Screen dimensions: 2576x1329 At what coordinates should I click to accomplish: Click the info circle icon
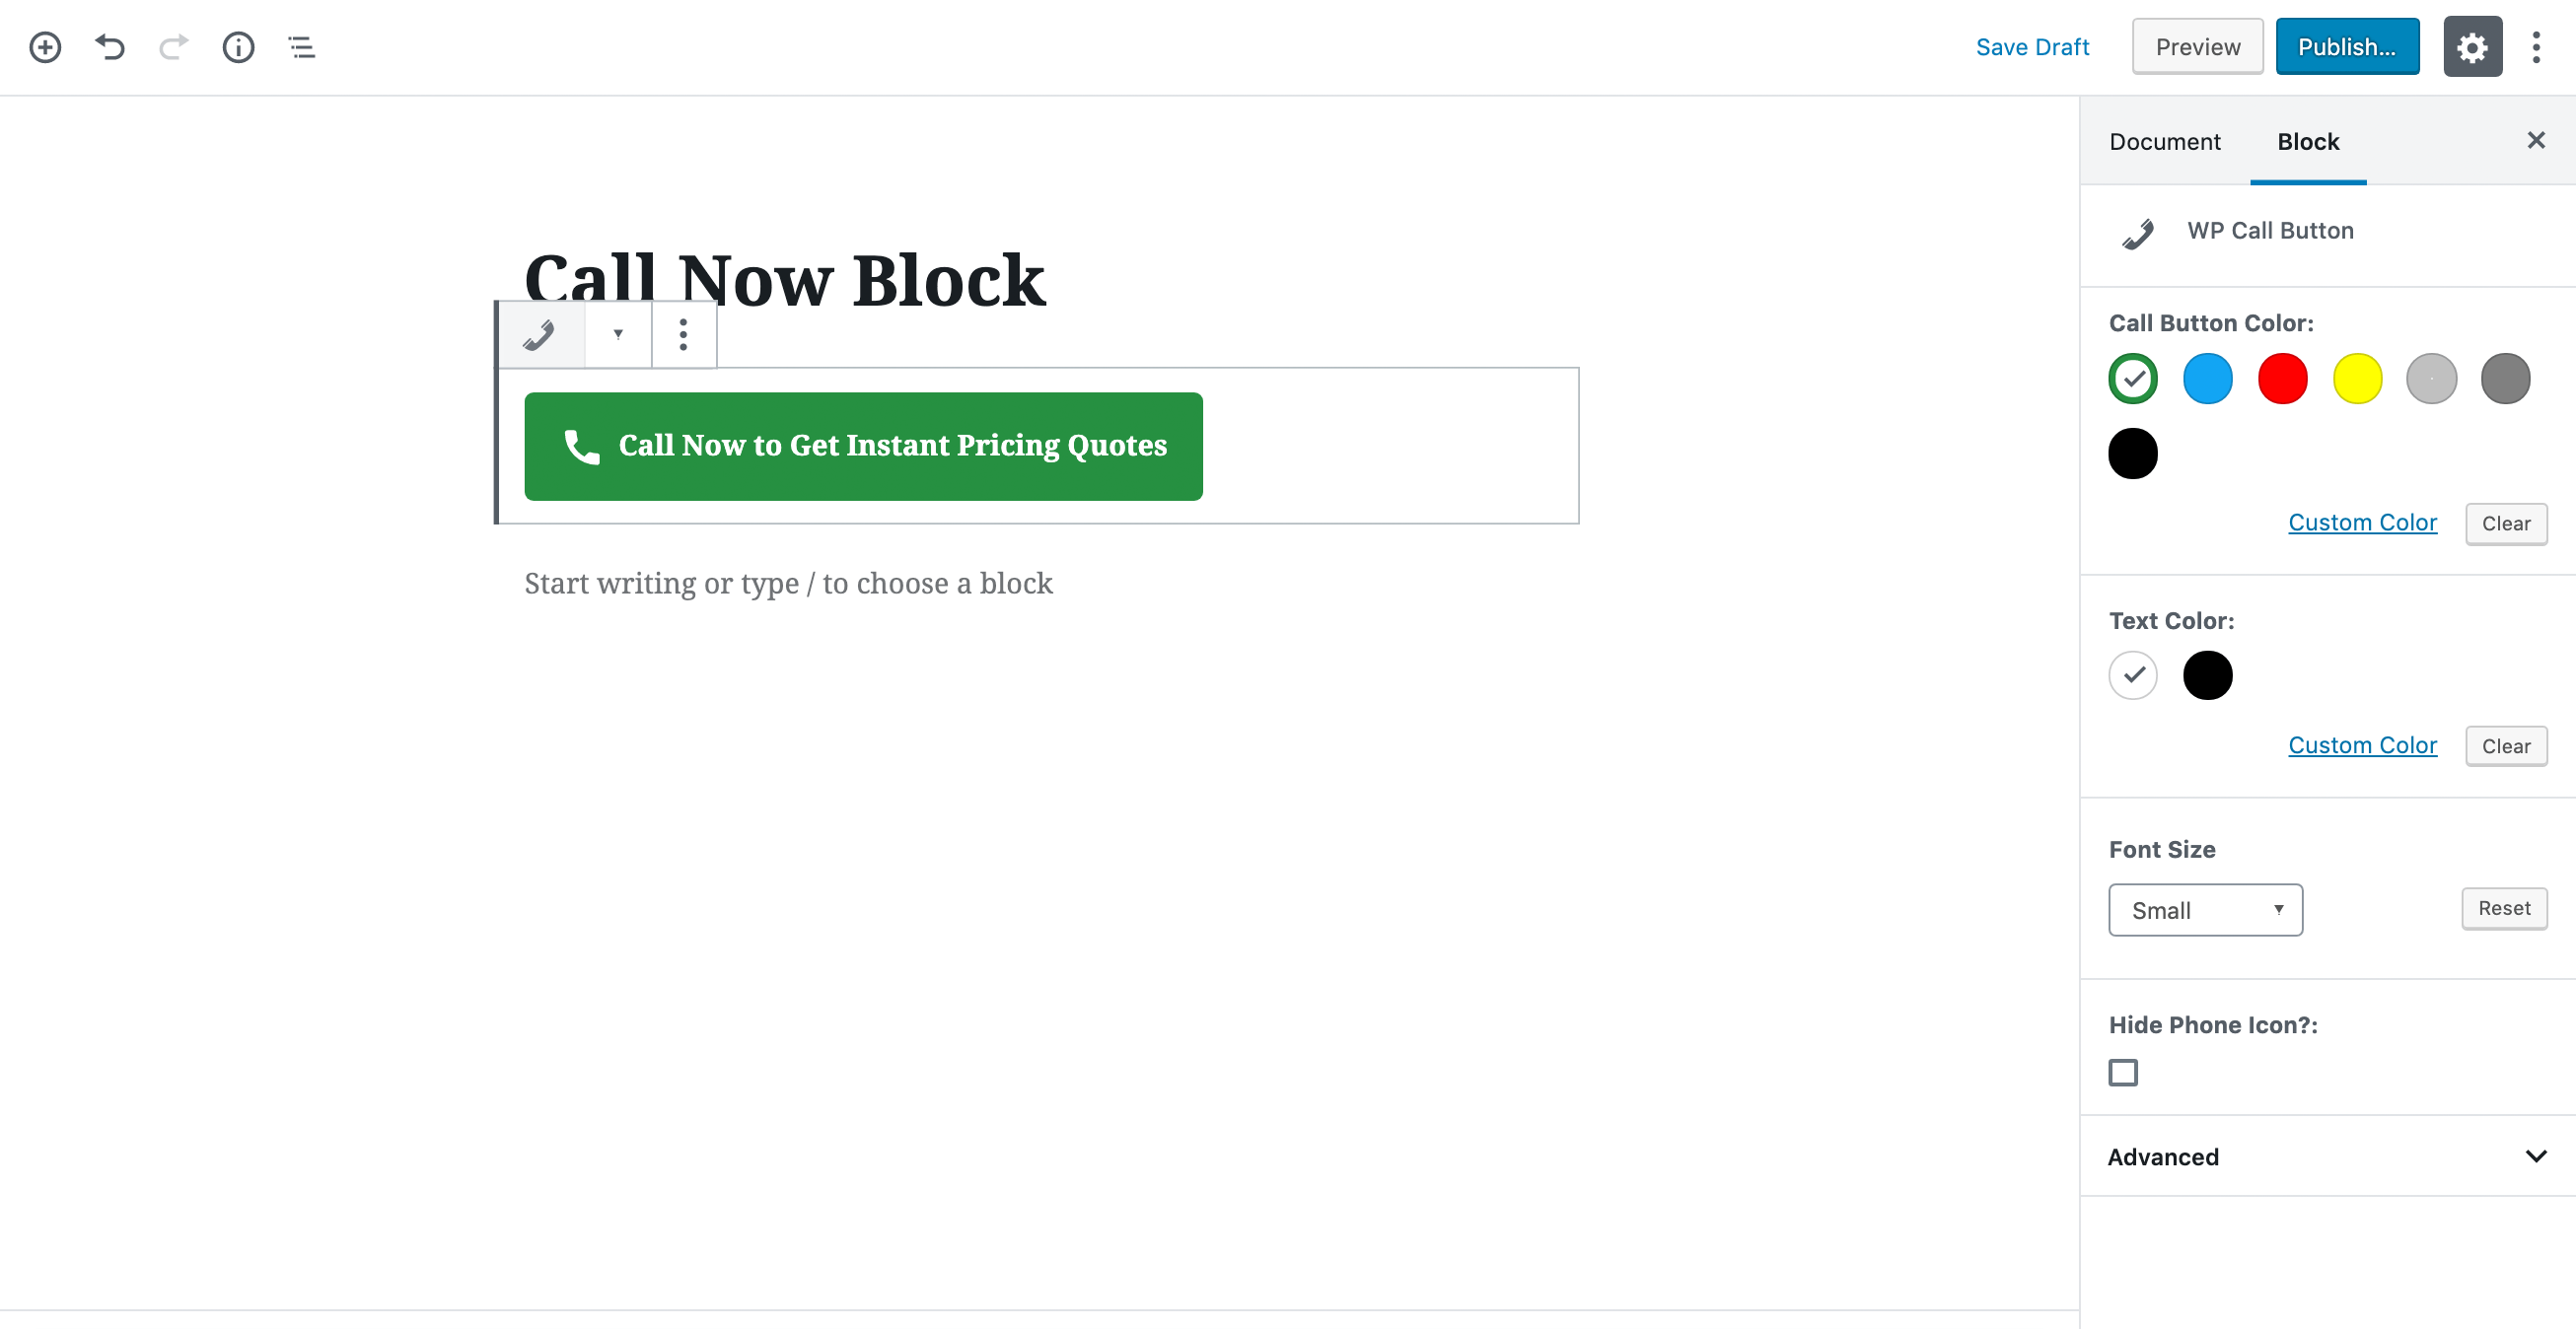[239, 45]
